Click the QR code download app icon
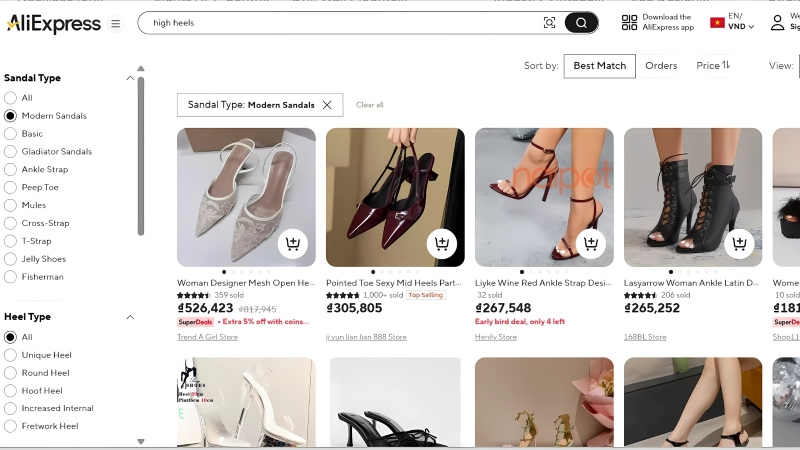The height and width of the screenshot is (450, 800). point(629,23)
